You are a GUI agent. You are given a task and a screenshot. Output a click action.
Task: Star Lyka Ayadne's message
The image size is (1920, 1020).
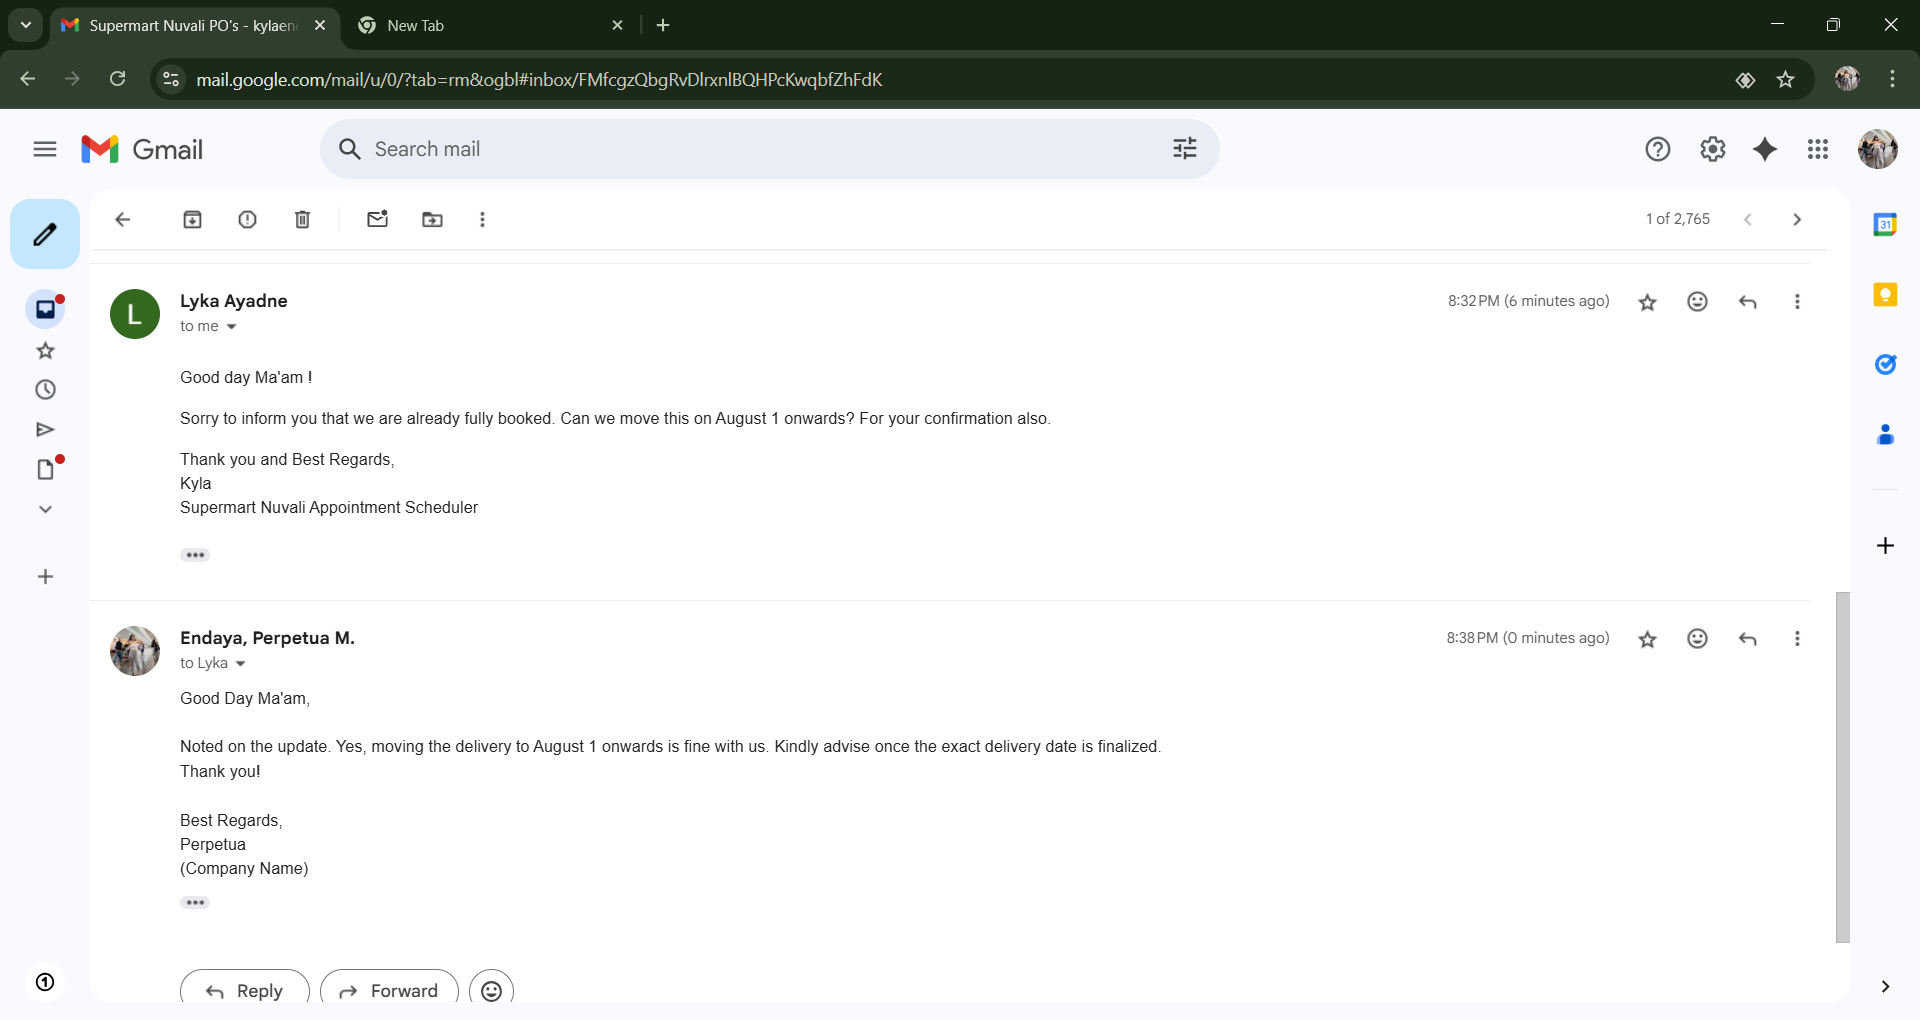pos(1647,302)
